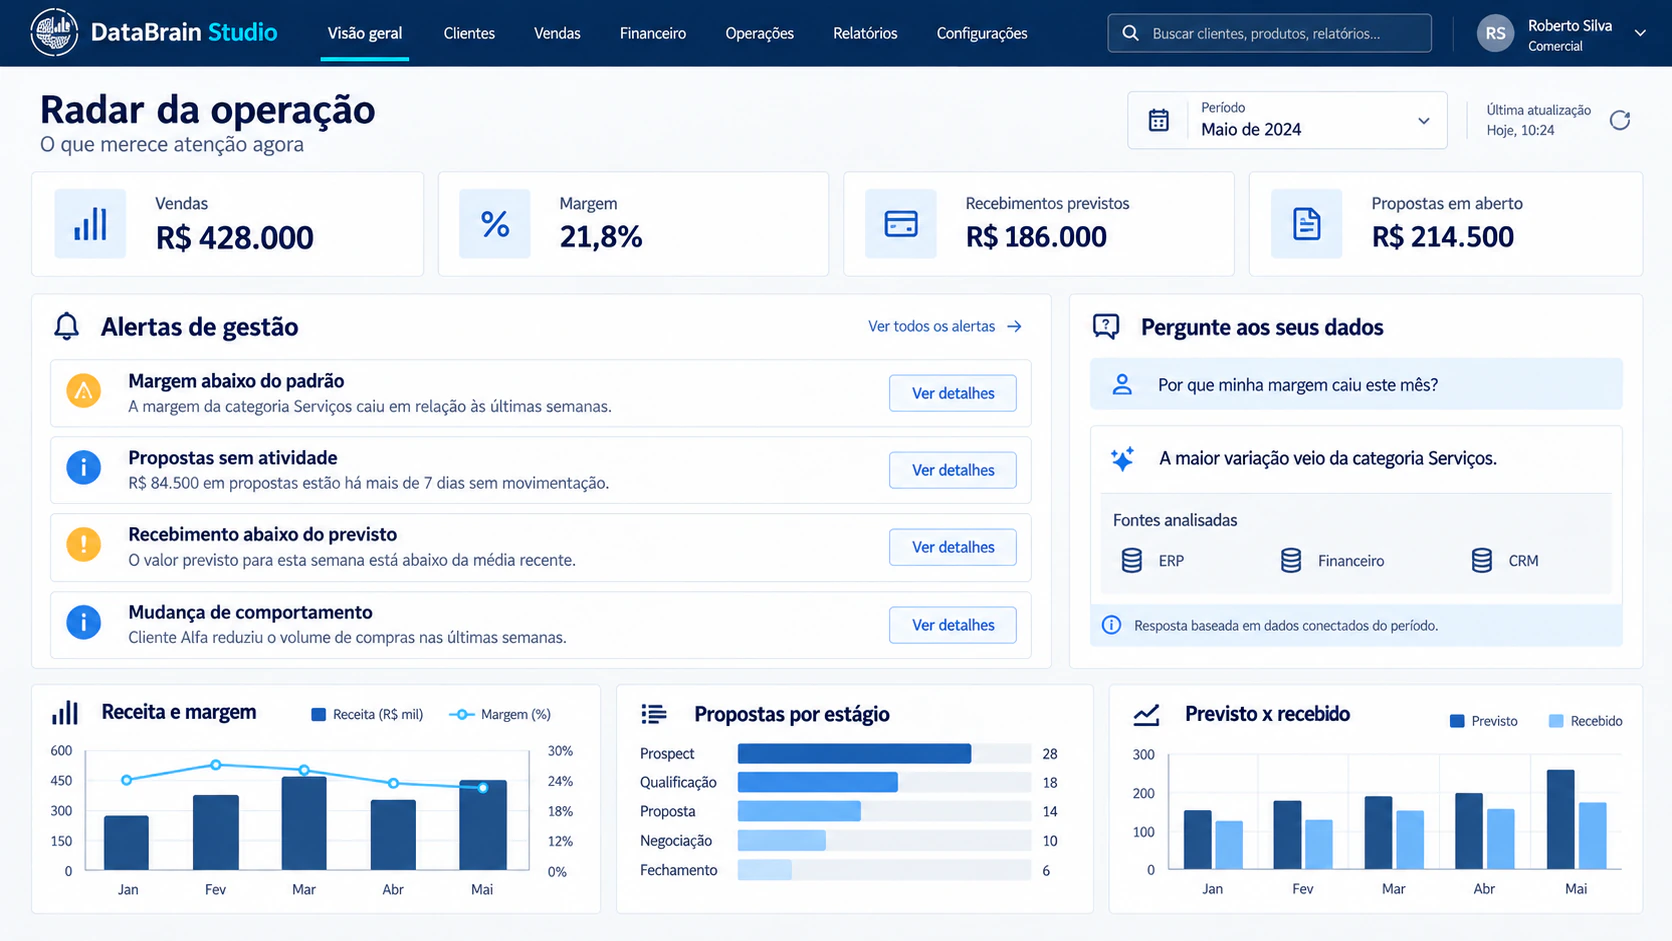Click the Fechamento stage bar

(765, 869)
